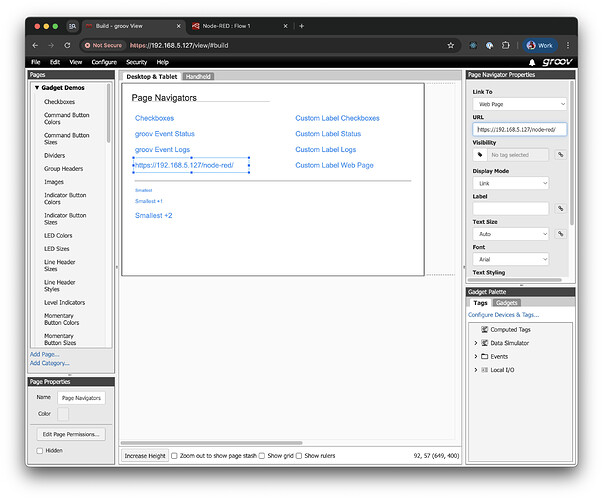This screenshot has width=602, height=500.
Task: Click the browser back arrow
Action: pyautogui.click(x=35, y=45)
